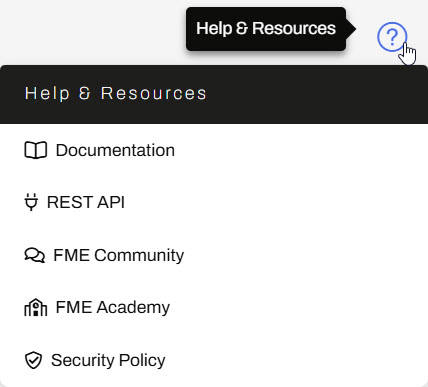Click the school building FME Academy icon
The width and height of the screenshot is (428, 387).
click(36, 307)
